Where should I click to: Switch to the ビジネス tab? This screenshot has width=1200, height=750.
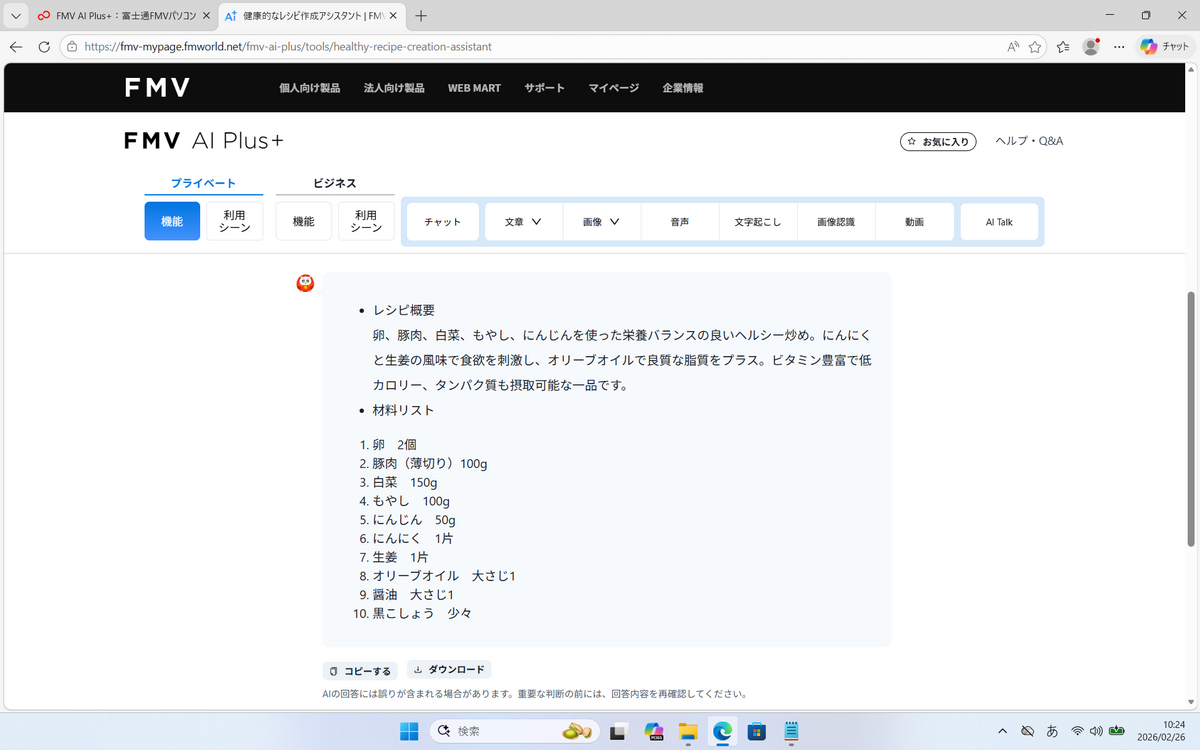coord(334,183)
